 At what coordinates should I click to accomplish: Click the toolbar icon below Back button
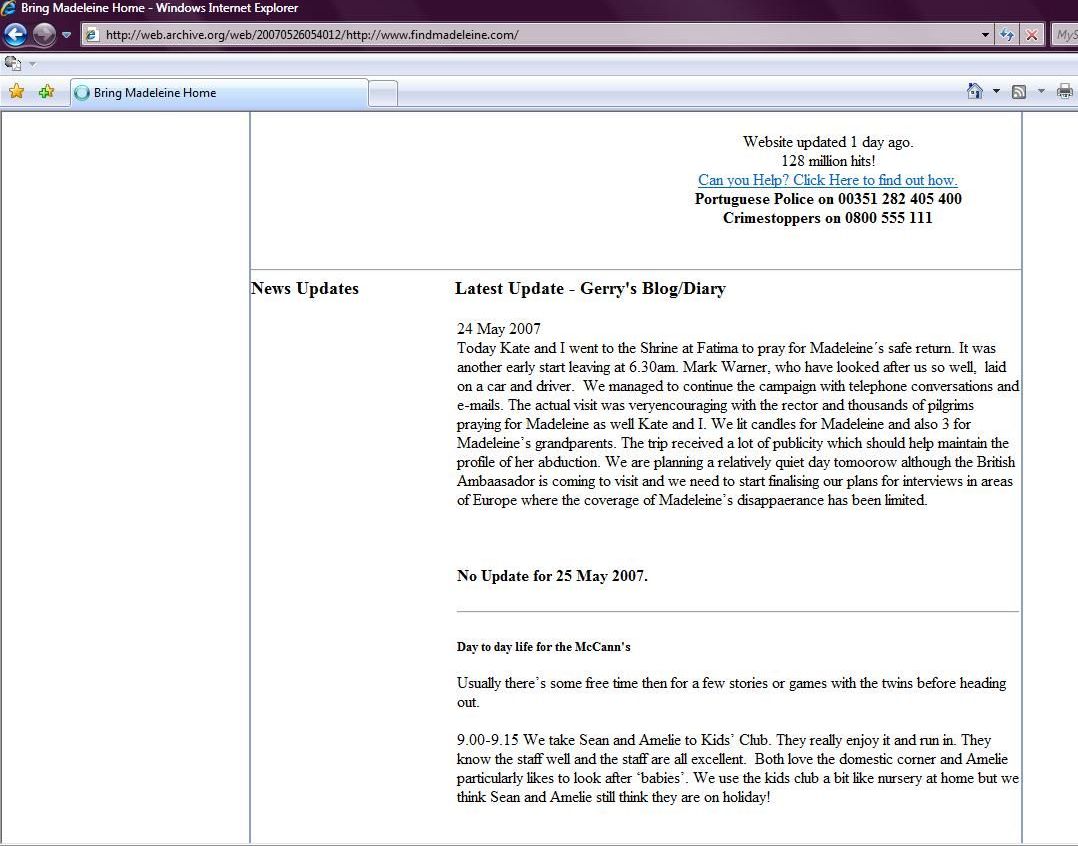click(13, 63)
